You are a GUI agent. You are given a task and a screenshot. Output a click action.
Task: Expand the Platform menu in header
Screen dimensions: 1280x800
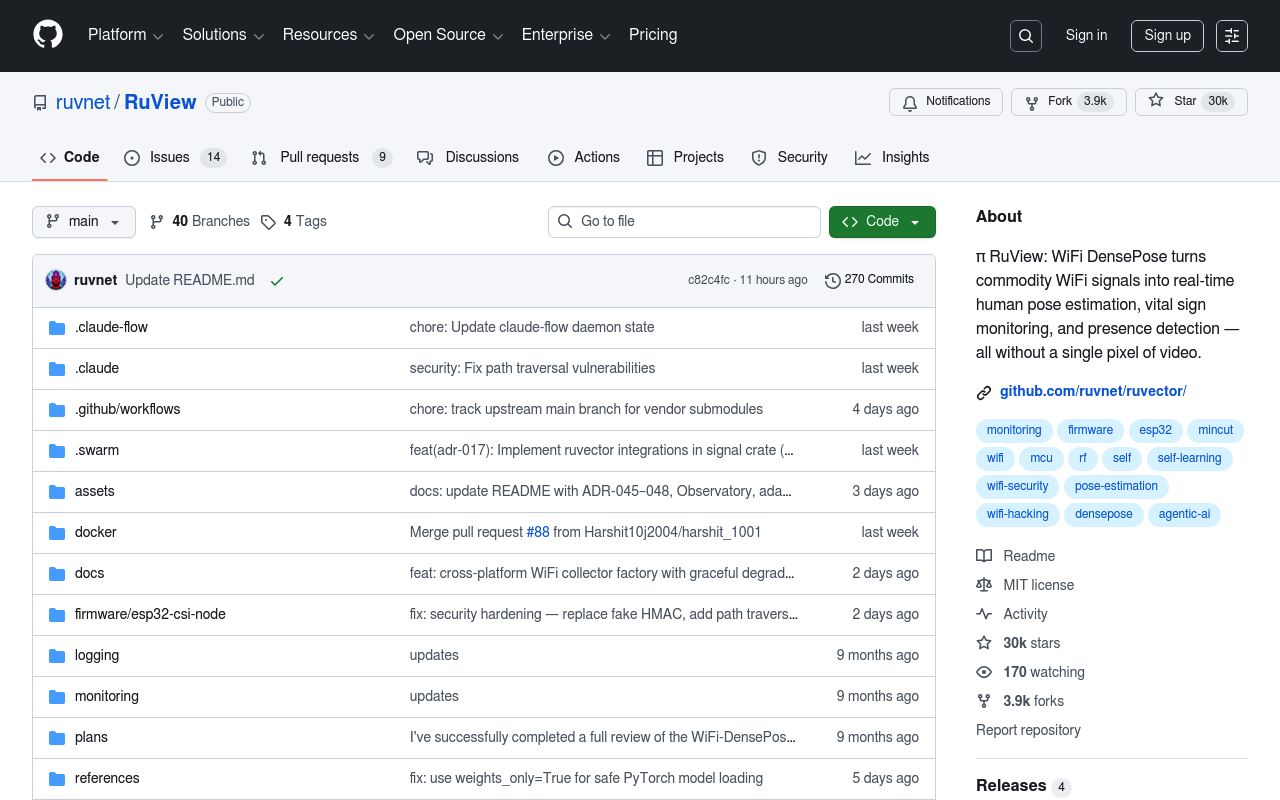[x=125, y=35]
